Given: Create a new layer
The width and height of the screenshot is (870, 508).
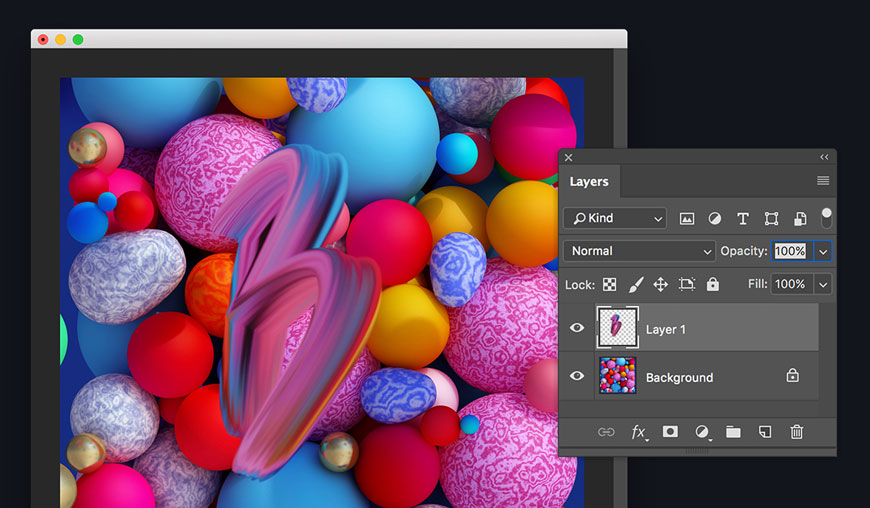Looking at the screenshot, I should coord(765,431).
